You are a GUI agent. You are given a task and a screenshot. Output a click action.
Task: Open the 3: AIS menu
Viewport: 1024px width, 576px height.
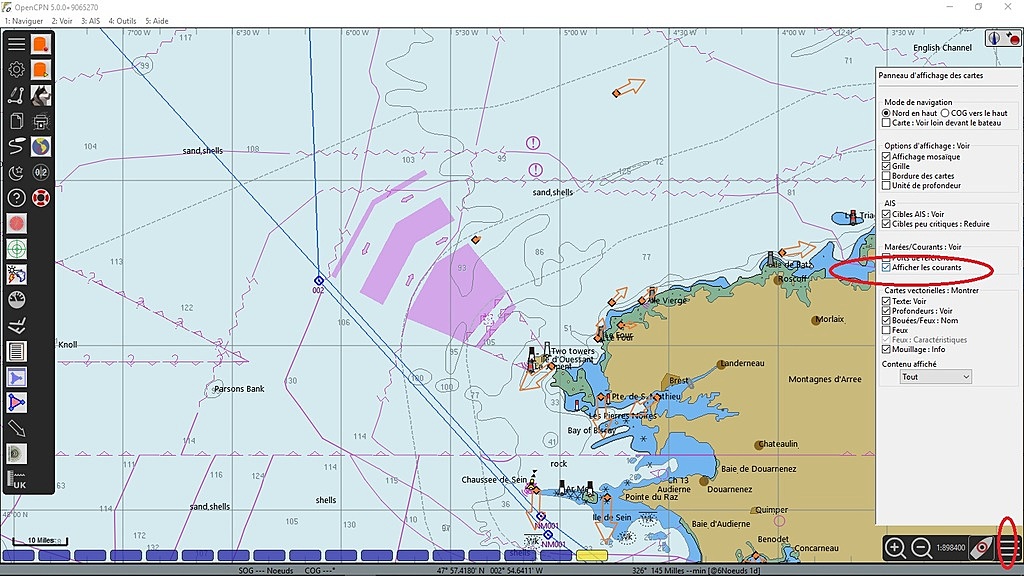click(91, 21)
